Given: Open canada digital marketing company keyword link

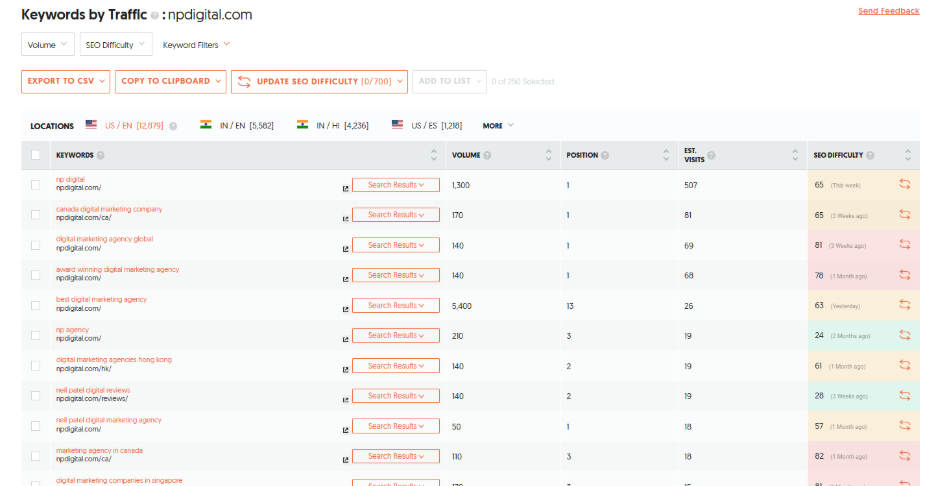Looking at the screenshot, I should 109,209.
